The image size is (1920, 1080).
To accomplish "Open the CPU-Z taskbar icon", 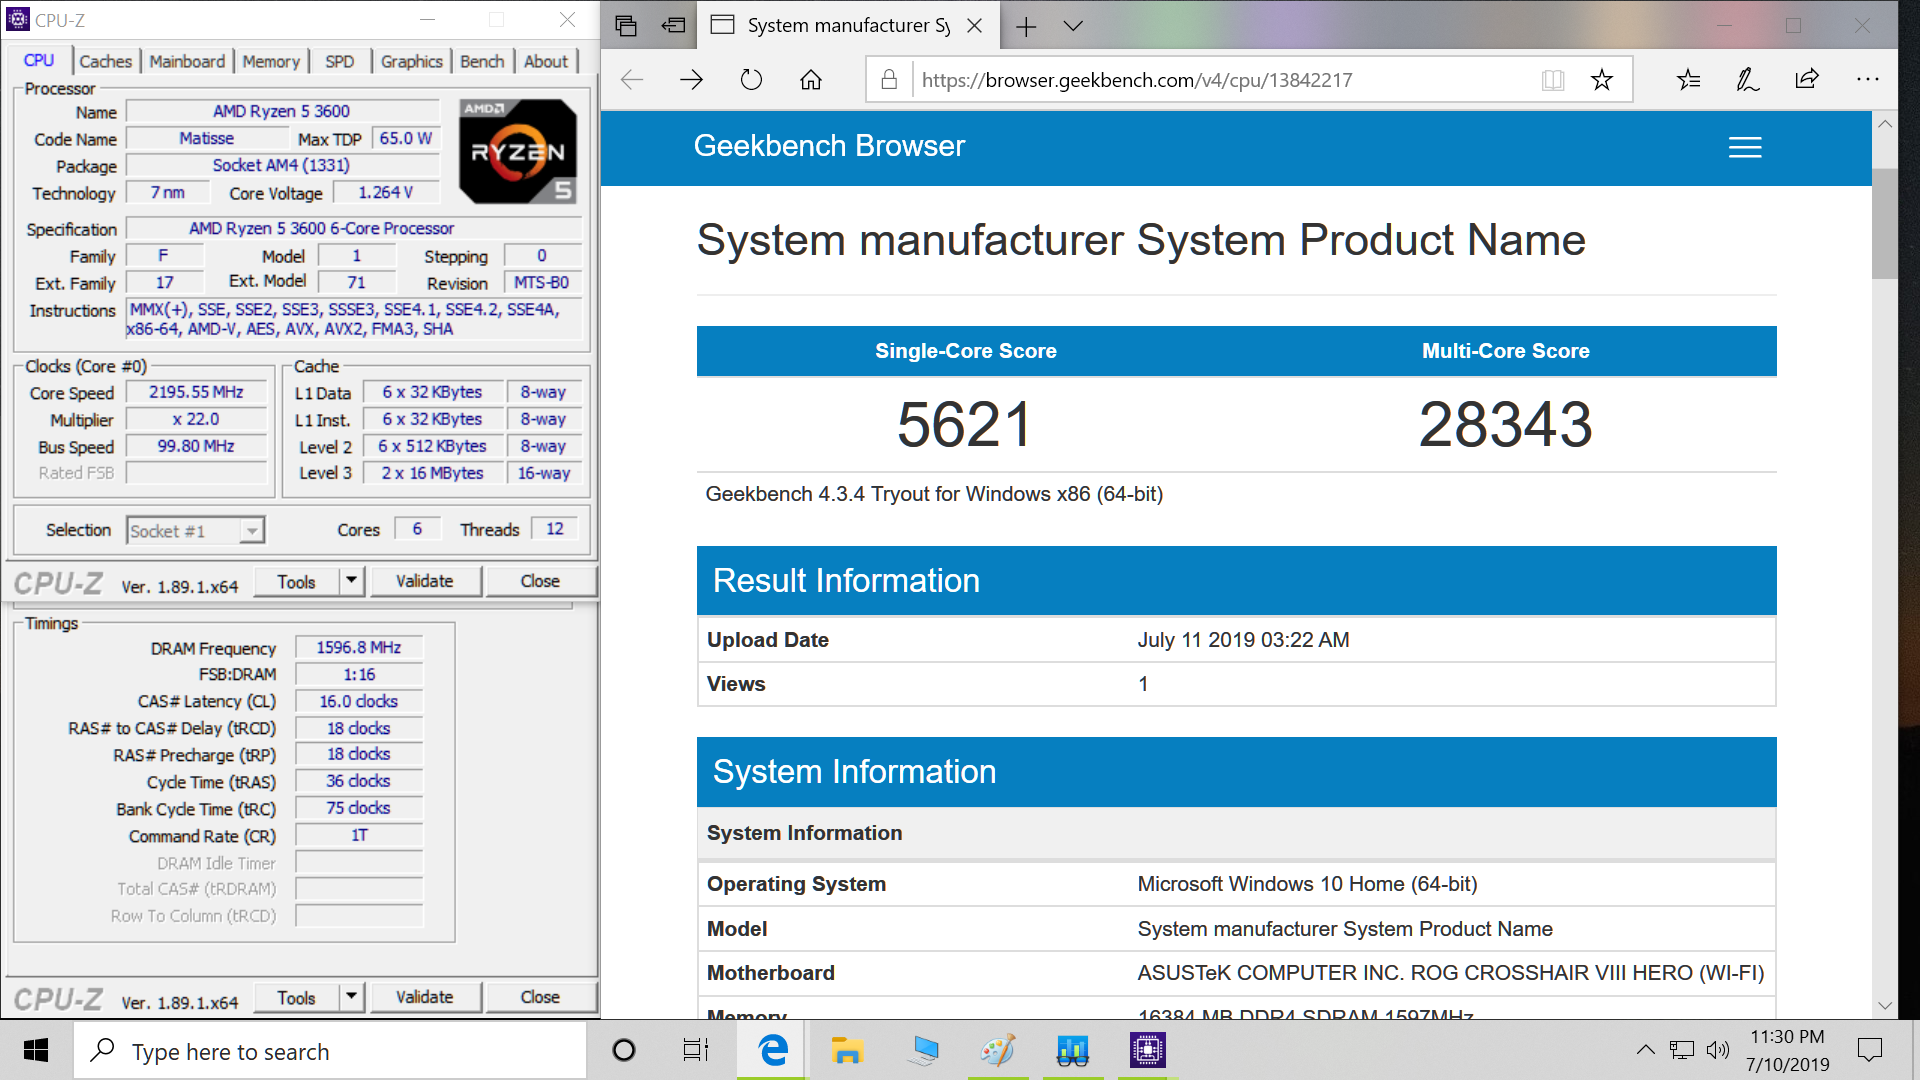I will coord(1147,1050).
